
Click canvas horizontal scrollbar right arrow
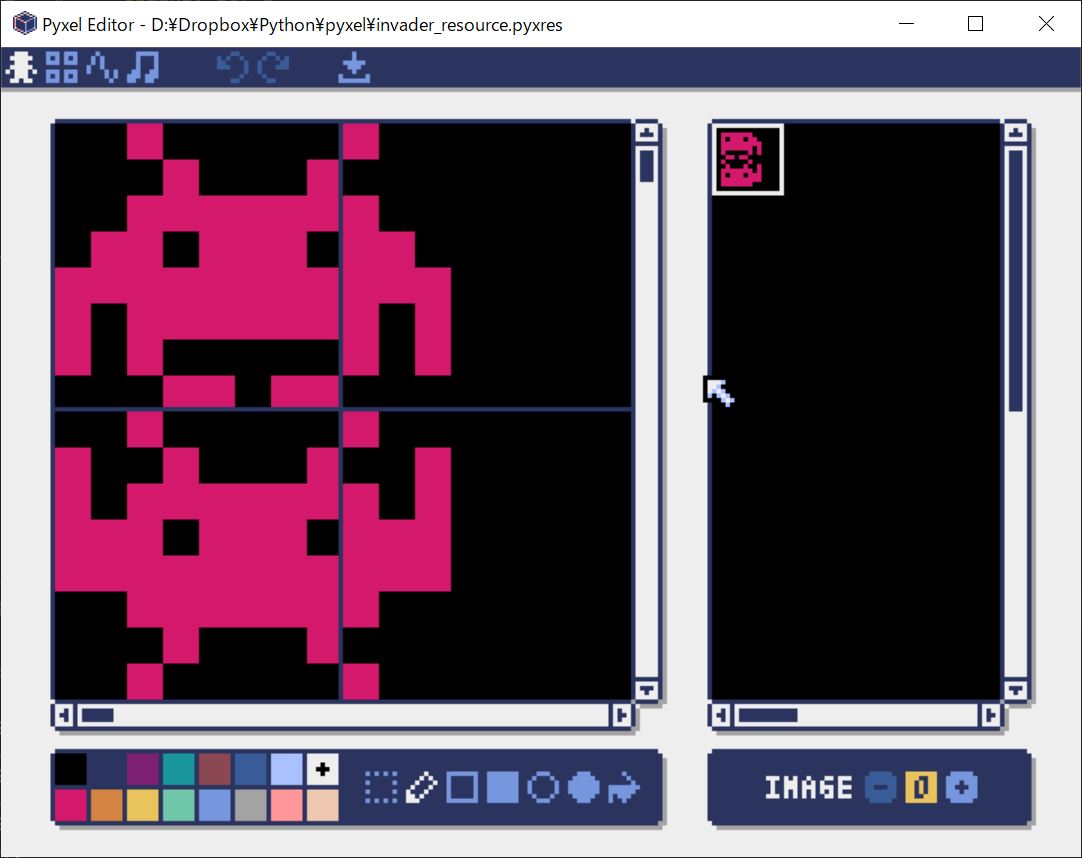tap(620, 715)
